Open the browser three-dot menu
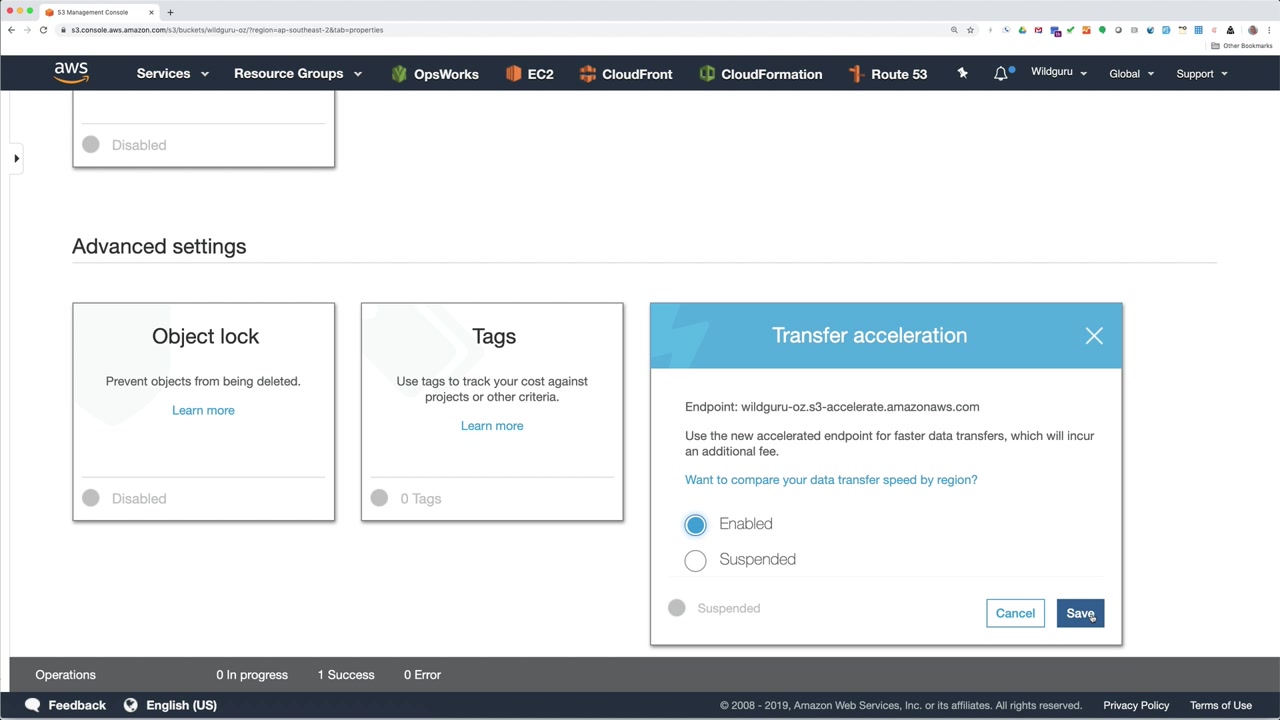 (1268, 30)
